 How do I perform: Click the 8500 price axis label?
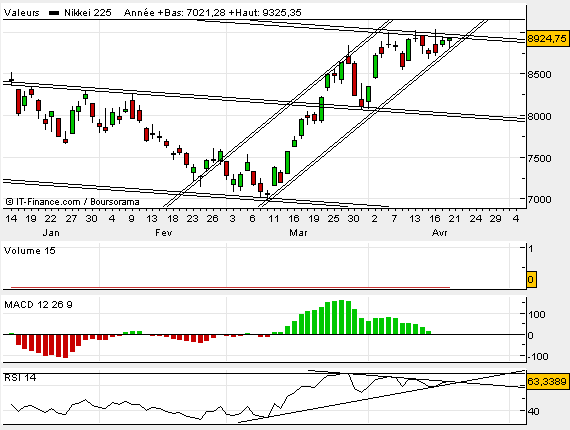pos(539,75)
